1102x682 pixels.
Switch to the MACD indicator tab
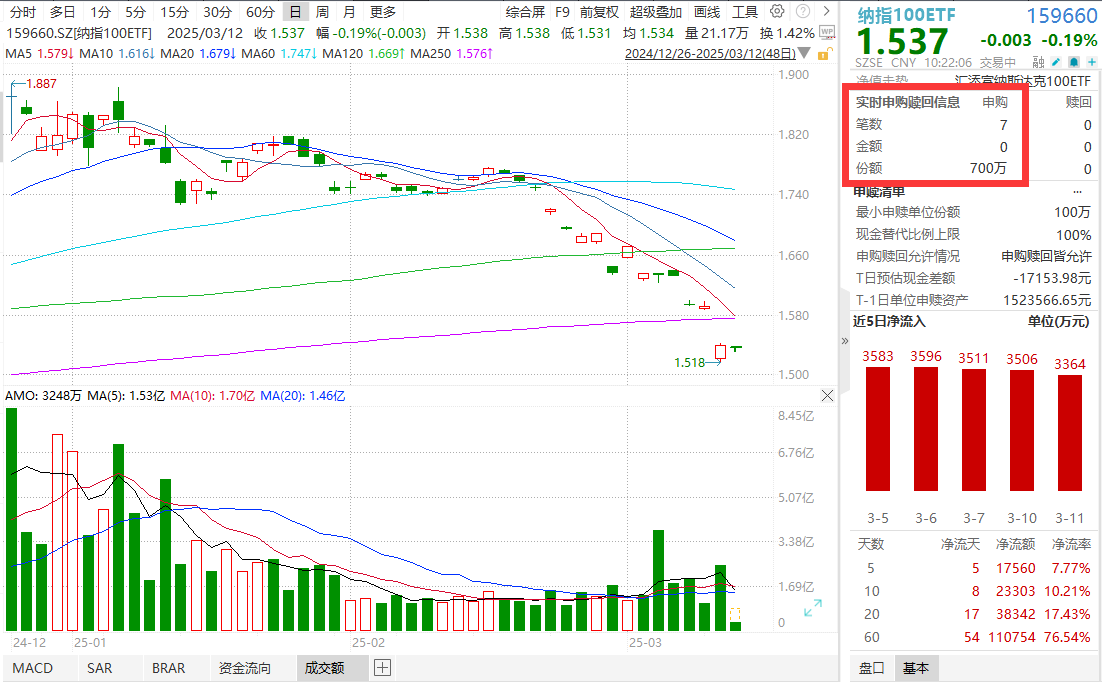coord(32,668)
